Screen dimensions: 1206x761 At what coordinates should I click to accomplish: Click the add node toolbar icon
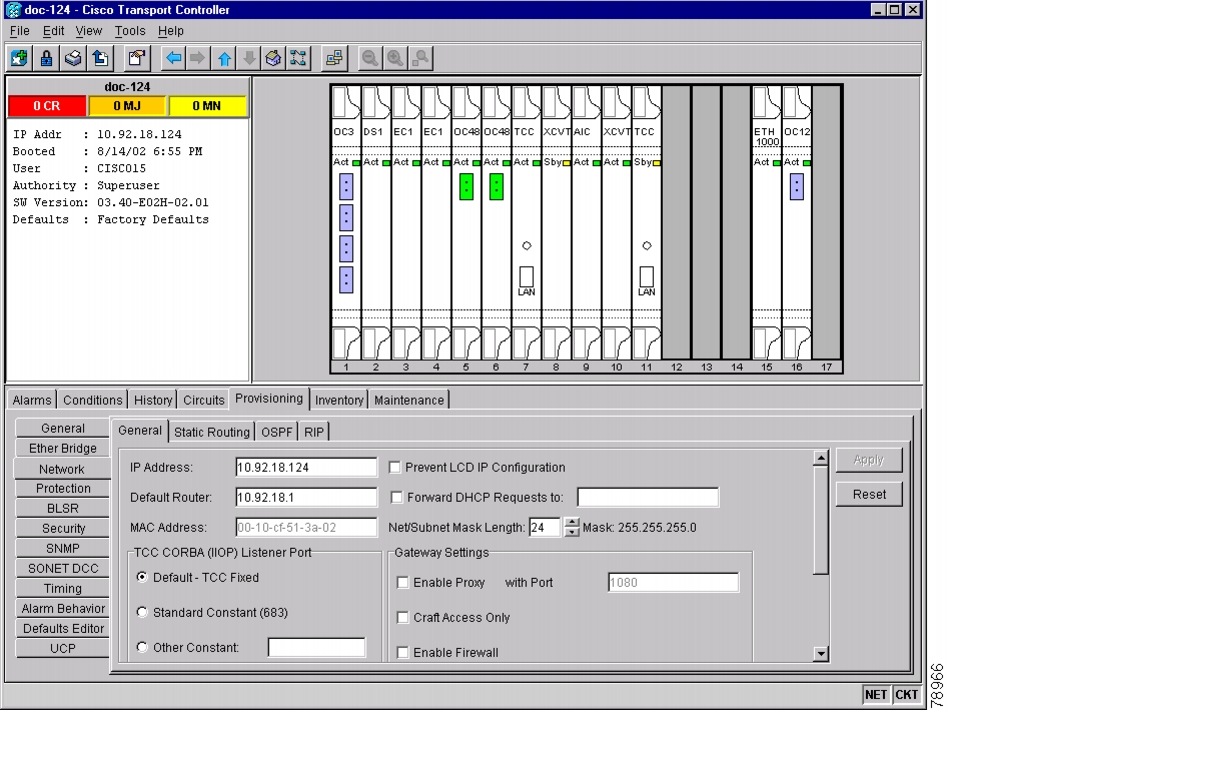(20, 58)
